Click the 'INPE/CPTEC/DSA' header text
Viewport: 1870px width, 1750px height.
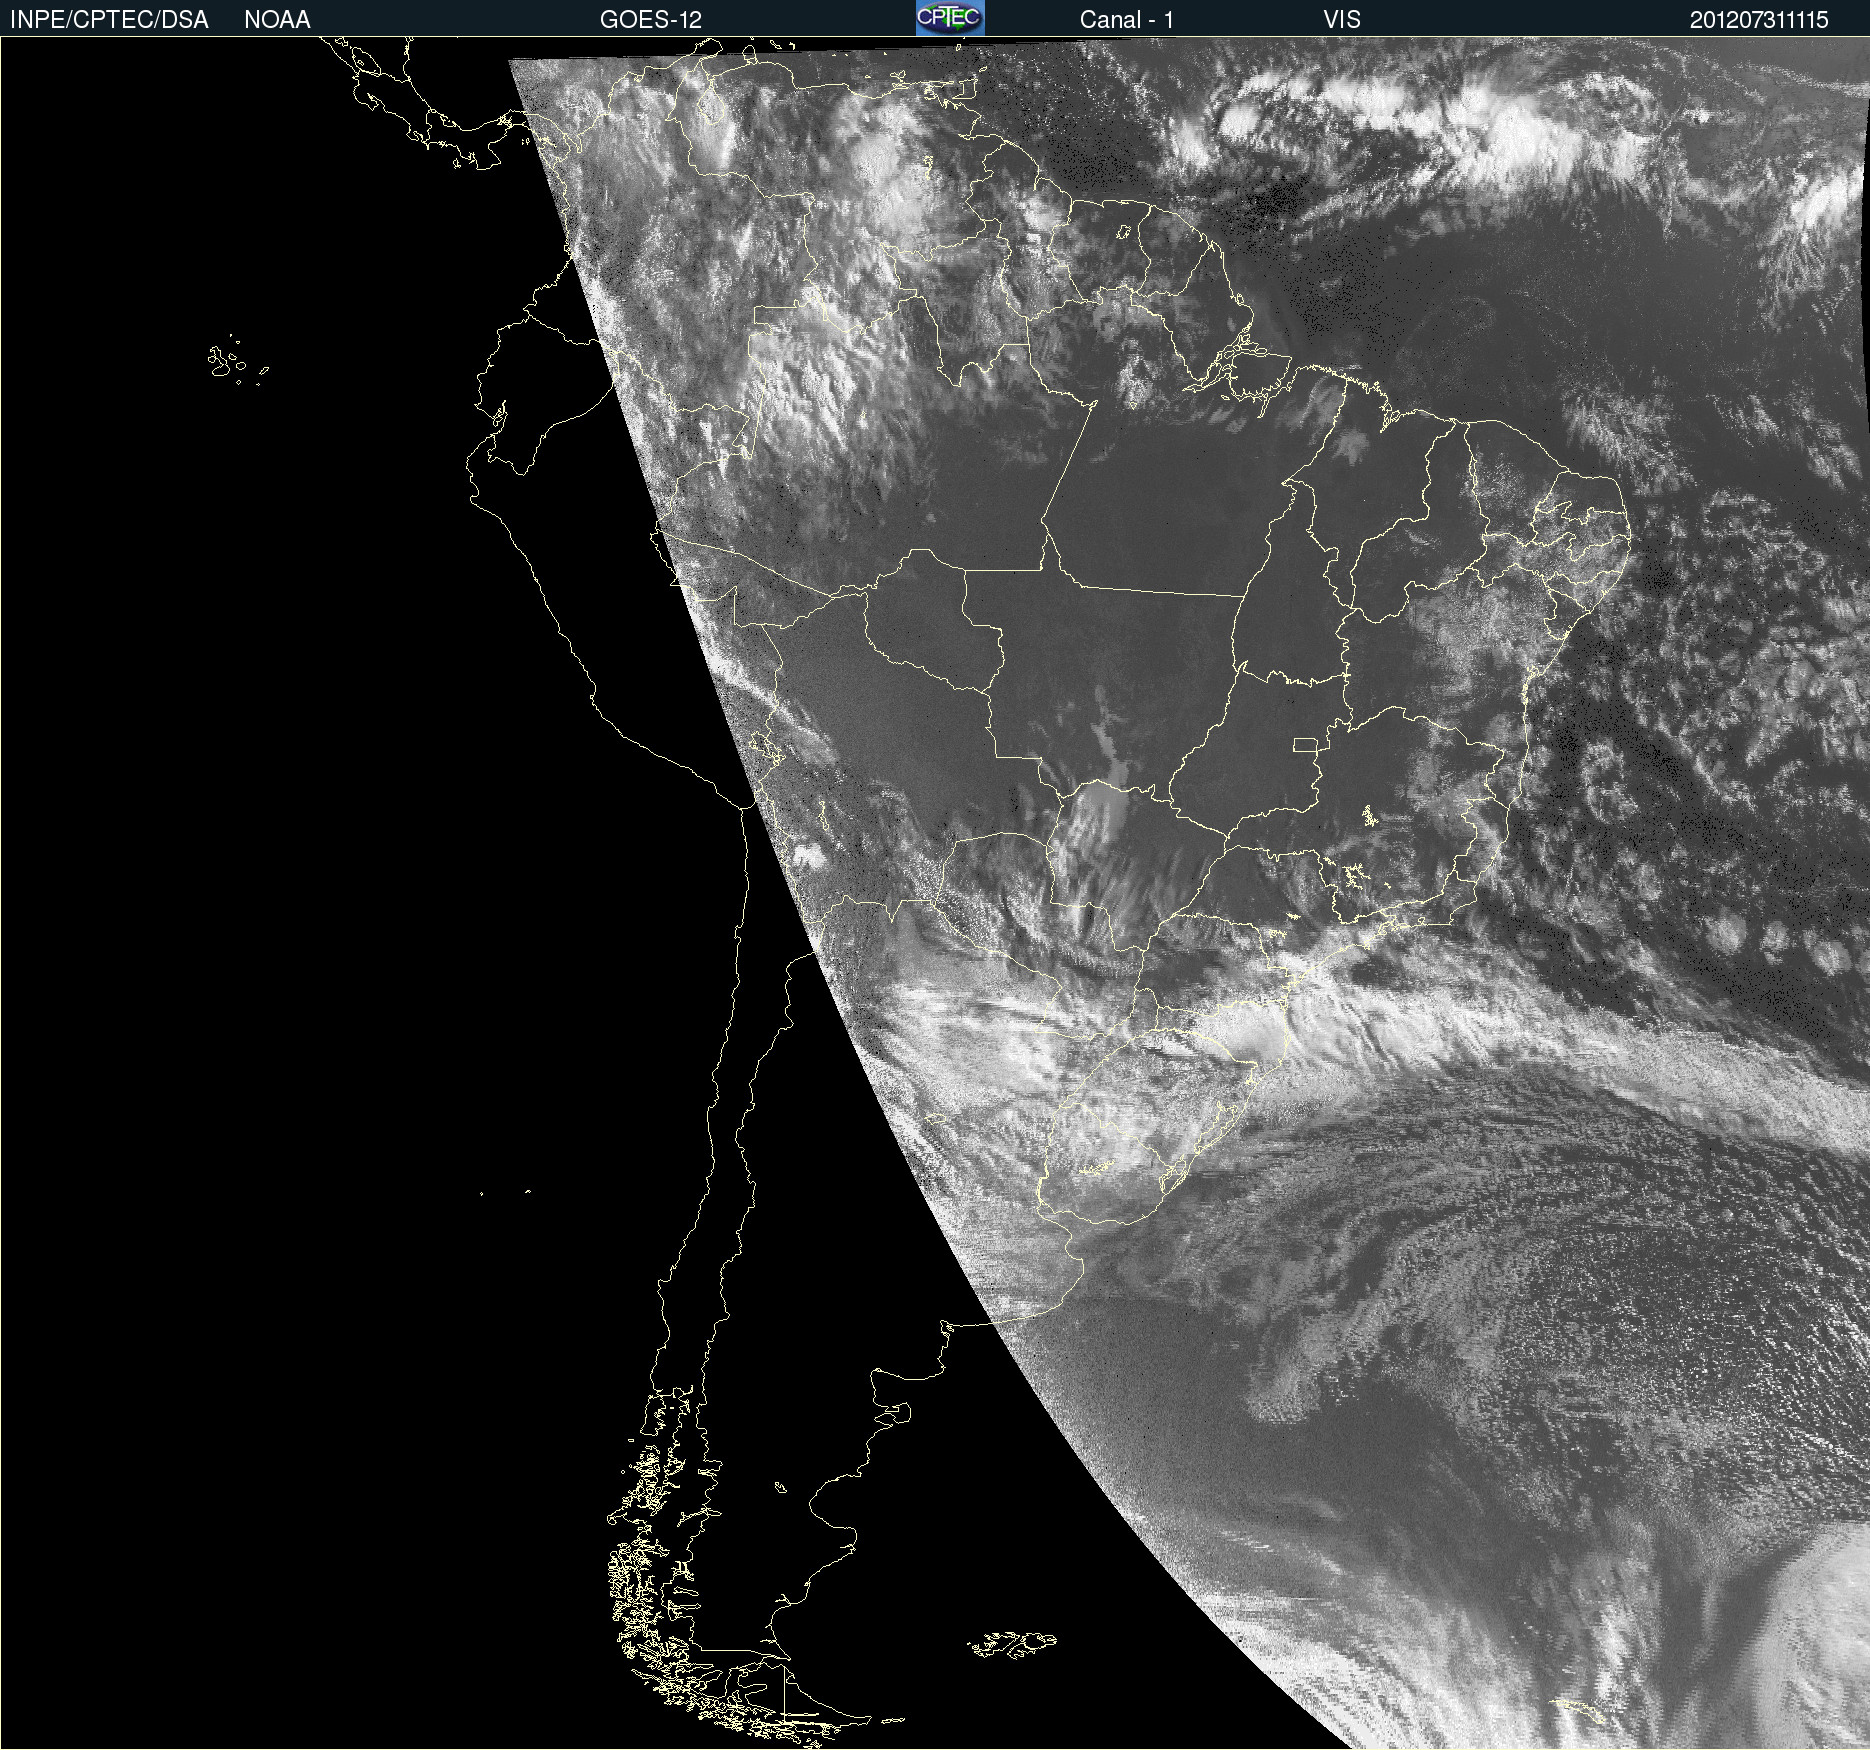109,20
